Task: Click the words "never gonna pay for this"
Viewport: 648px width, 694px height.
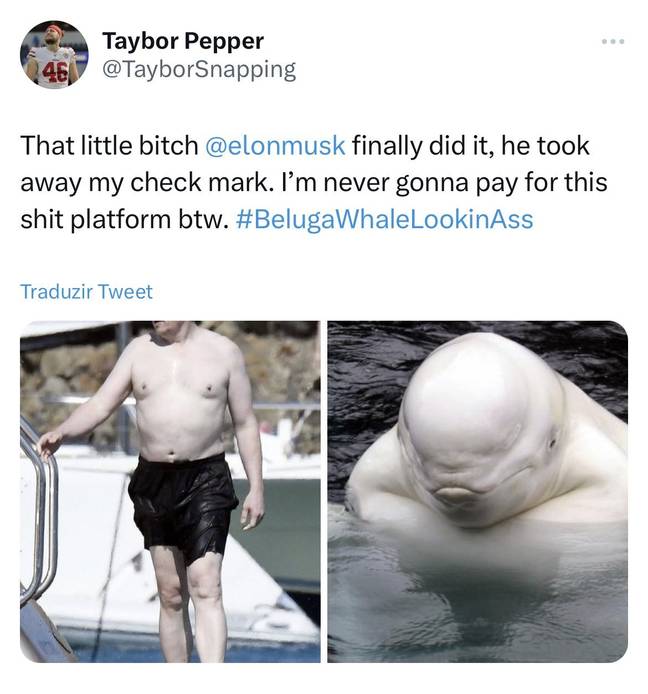Action: coord(465,182)
